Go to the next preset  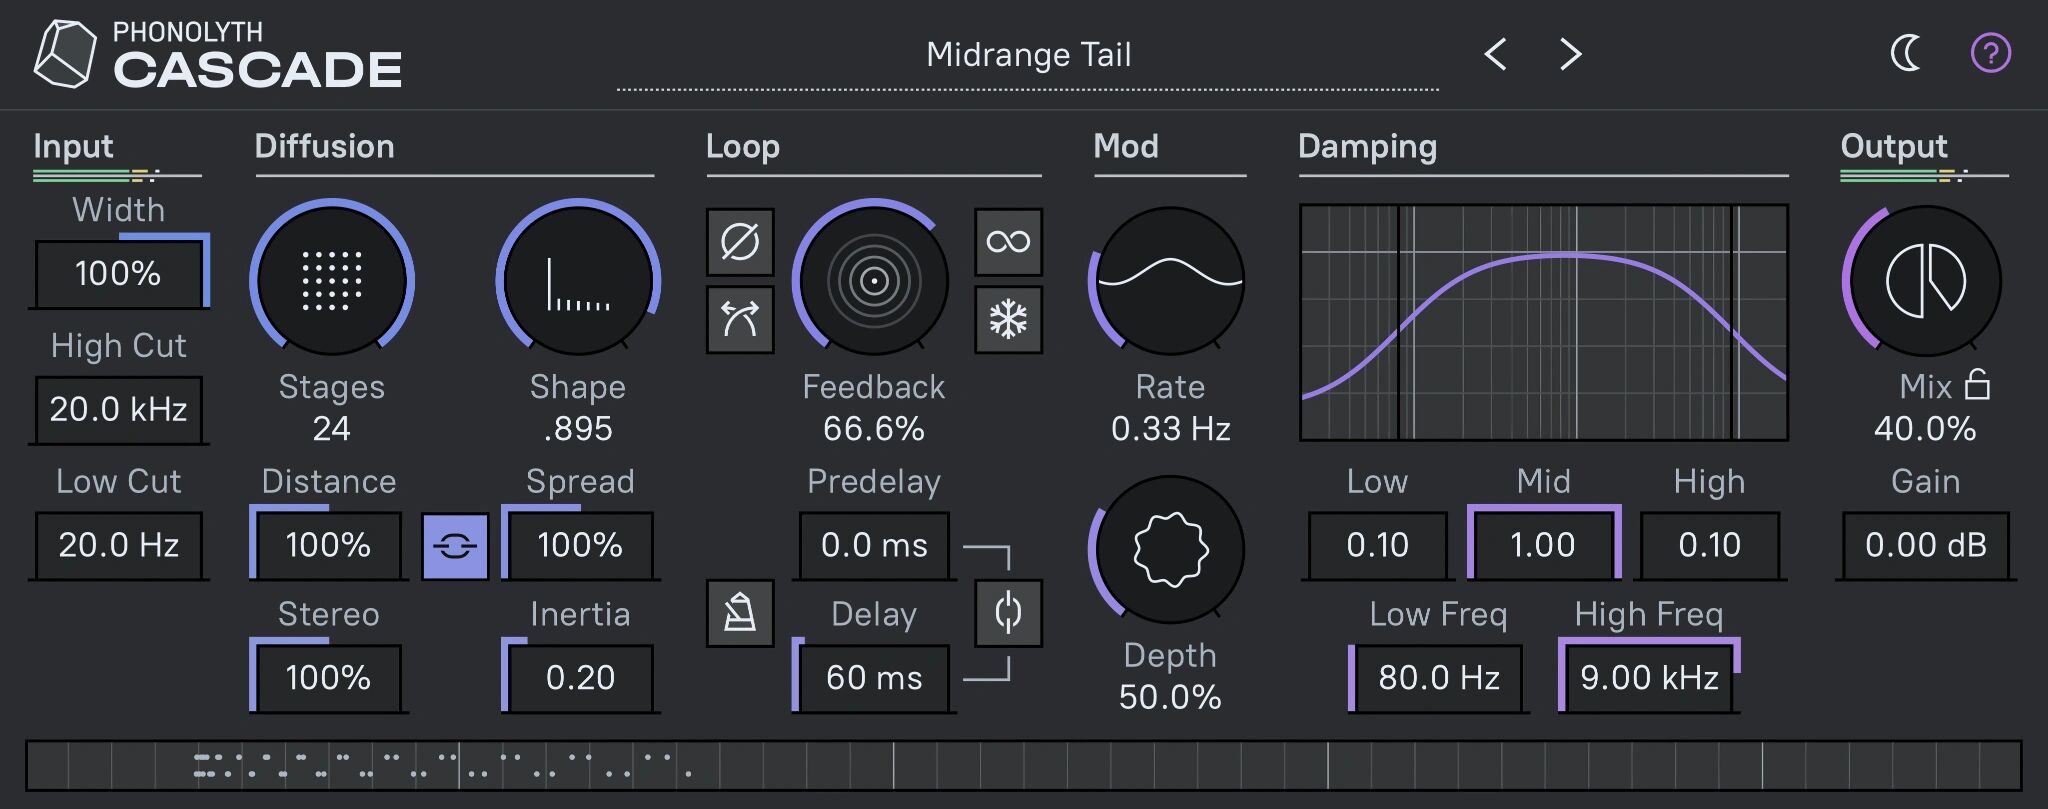tap(1571, 54)
